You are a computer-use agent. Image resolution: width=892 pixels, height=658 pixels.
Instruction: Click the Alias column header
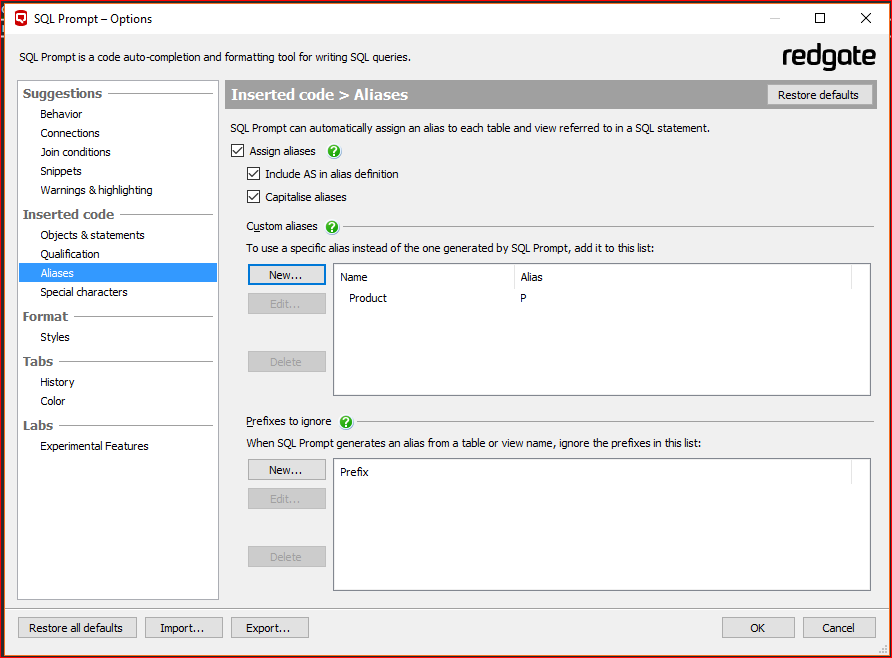tap(532, 277)
